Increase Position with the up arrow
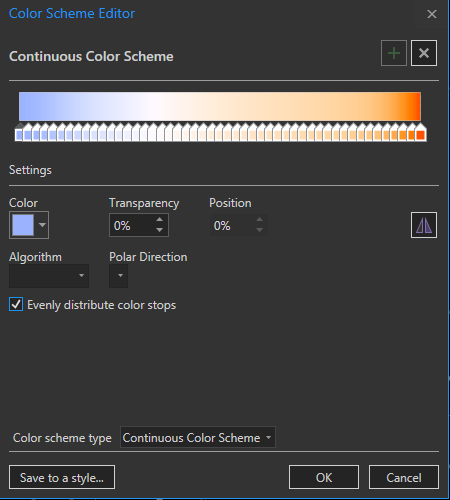This screenshot has width=450, height=500. coord(259,220)
